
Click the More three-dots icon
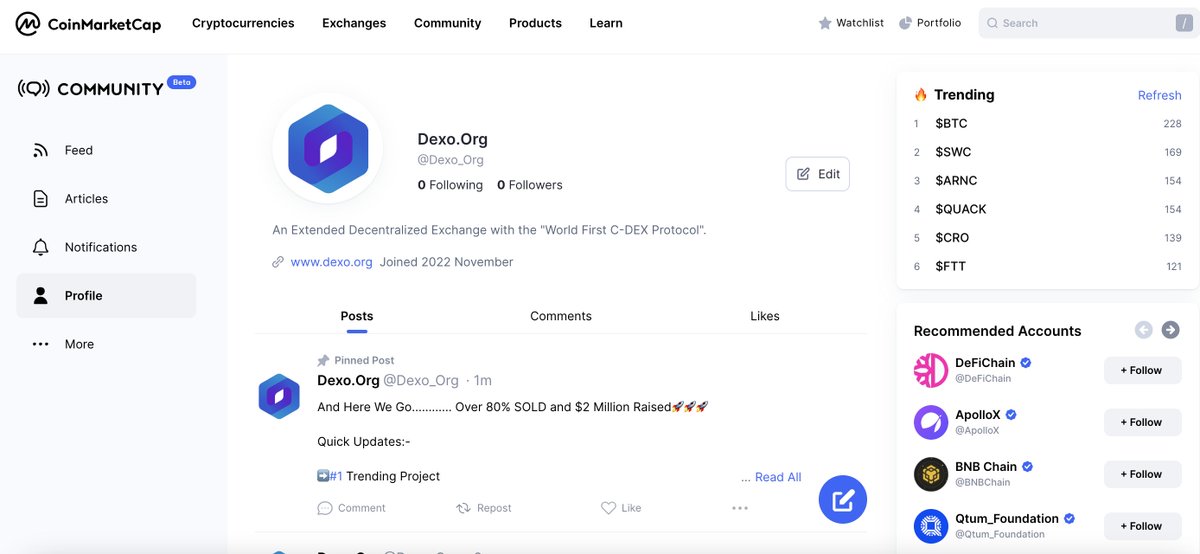click(x=41, y=344)
